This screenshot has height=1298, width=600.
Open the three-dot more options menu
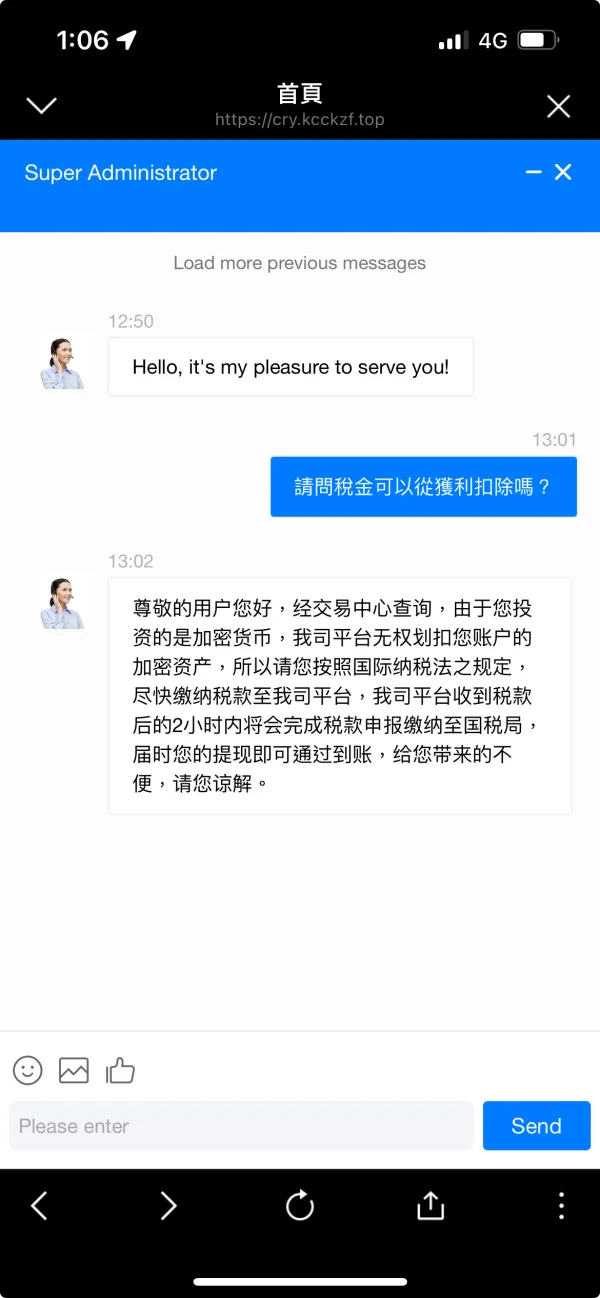[561, 1206]
